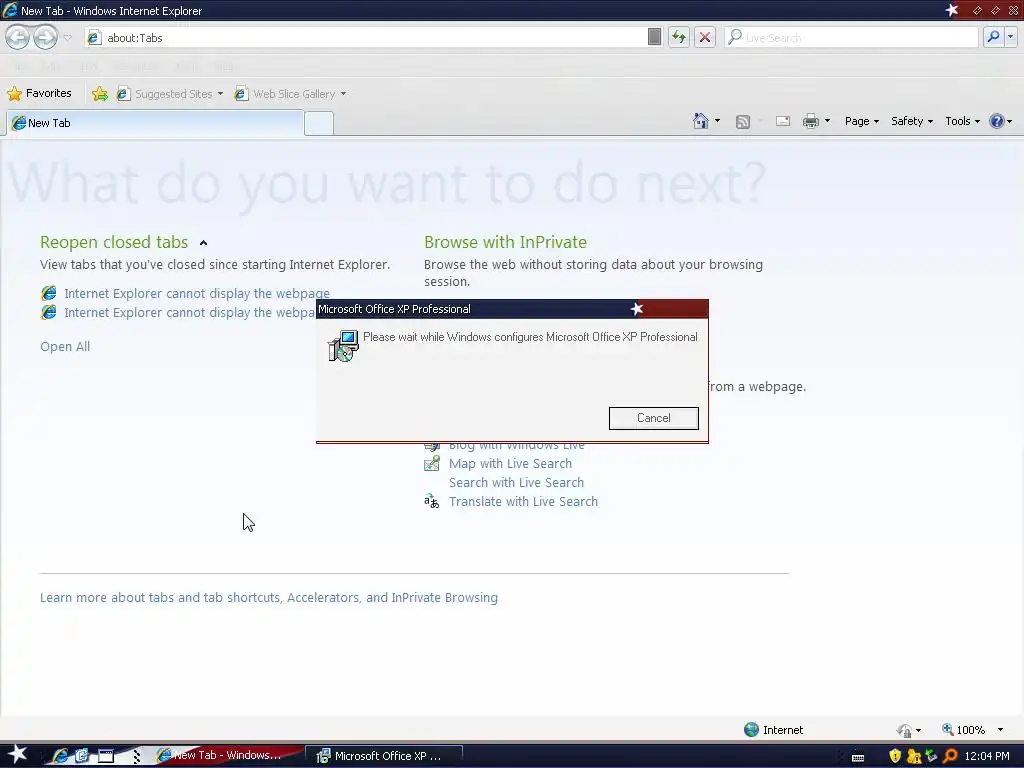The width and height of the screenshot is (1024, 768).
Task: Switch to New Tab - Windows taskbar button
Action: (x=227, y=755)
